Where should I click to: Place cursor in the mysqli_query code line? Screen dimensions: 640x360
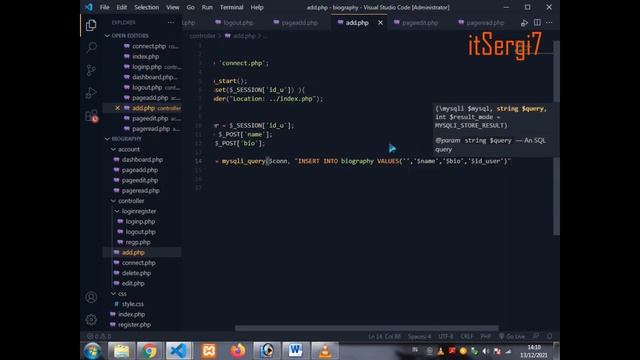coord(362,161)
